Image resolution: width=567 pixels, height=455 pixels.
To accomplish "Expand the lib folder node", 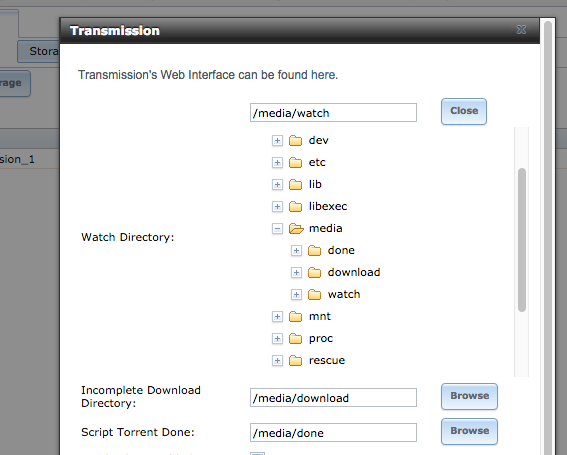I will coord(277,184).
